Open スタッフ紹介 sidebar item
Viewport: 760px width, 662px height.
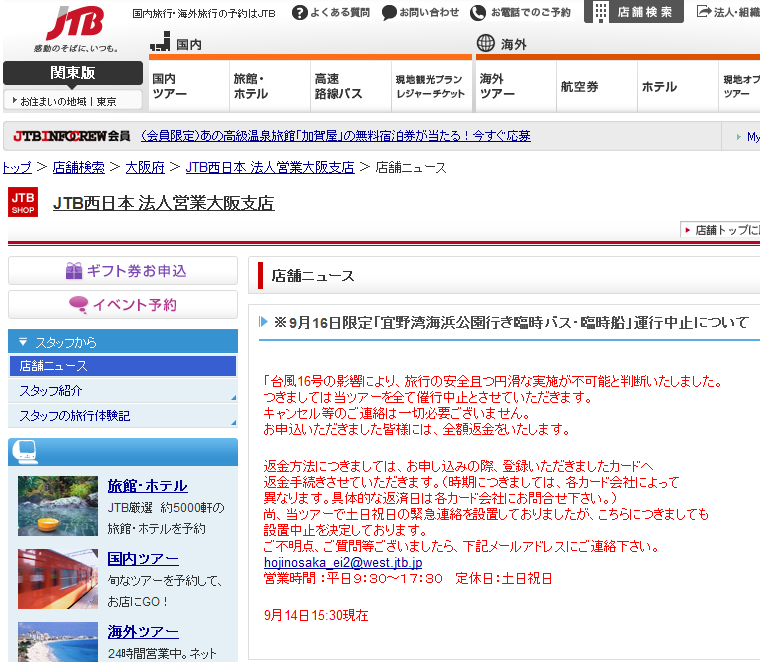click(123, 391)
